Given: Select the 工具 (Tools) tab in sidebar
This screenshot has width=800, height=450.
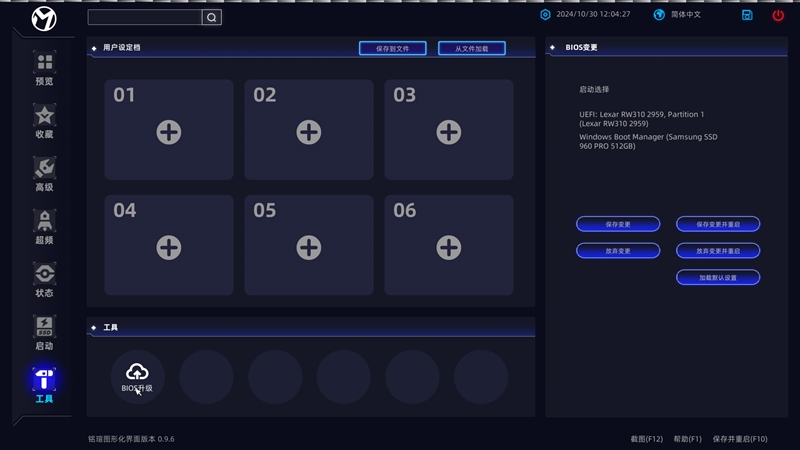Looking at the screenshot, I should click(x=44, y=385).
